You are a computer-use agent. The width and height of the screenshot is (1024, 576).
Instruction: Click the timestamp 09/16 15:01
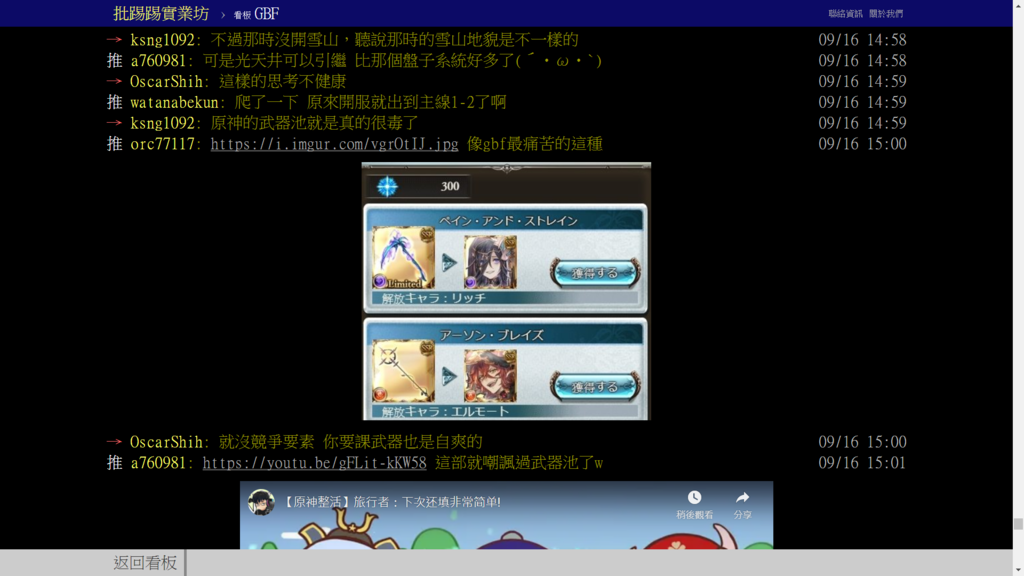862,462
